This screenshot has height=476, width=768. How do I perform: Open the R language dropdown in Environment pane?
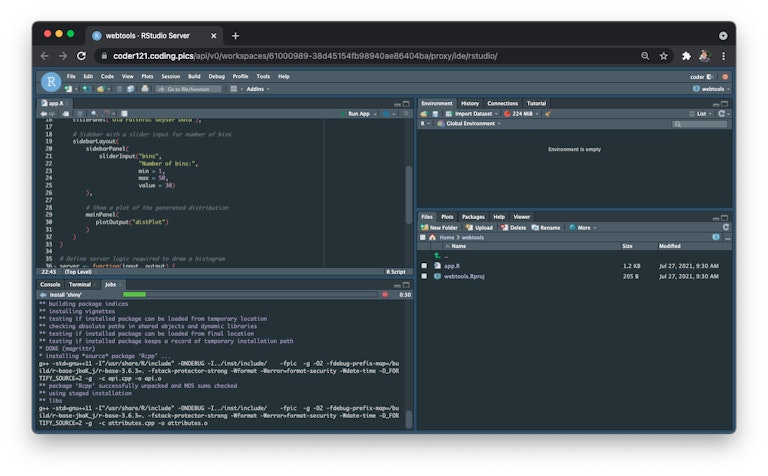(425, 123)
